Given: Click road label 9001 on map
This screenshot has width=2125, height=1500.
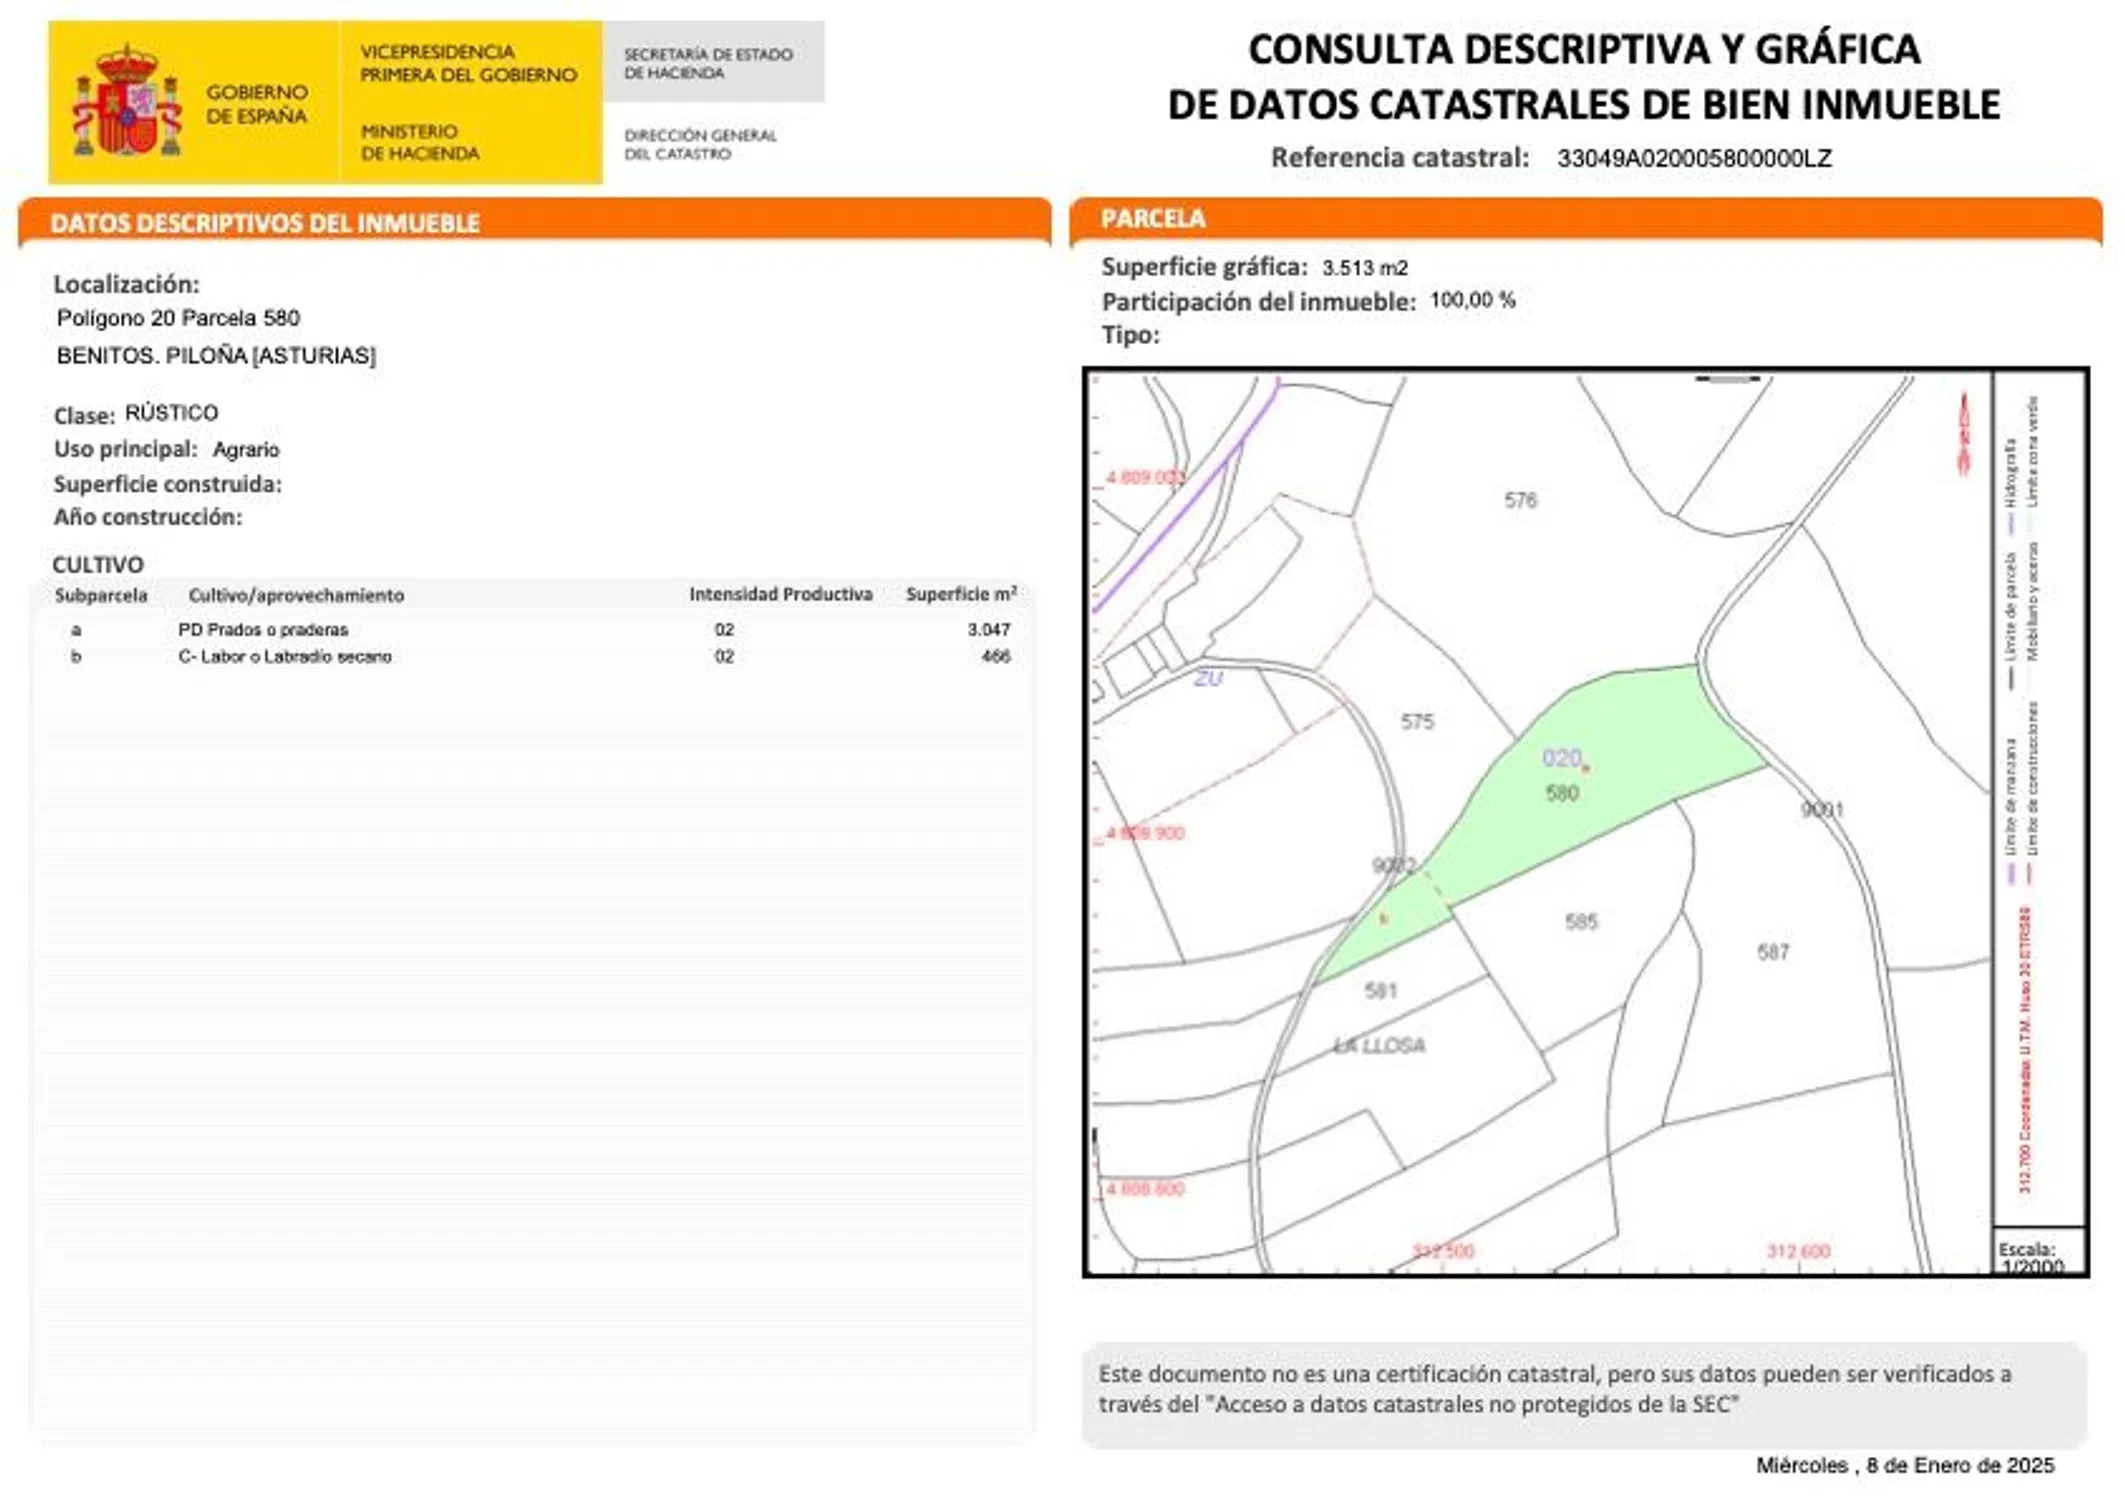Looking at the screenshot, I should pos(1822,809).
